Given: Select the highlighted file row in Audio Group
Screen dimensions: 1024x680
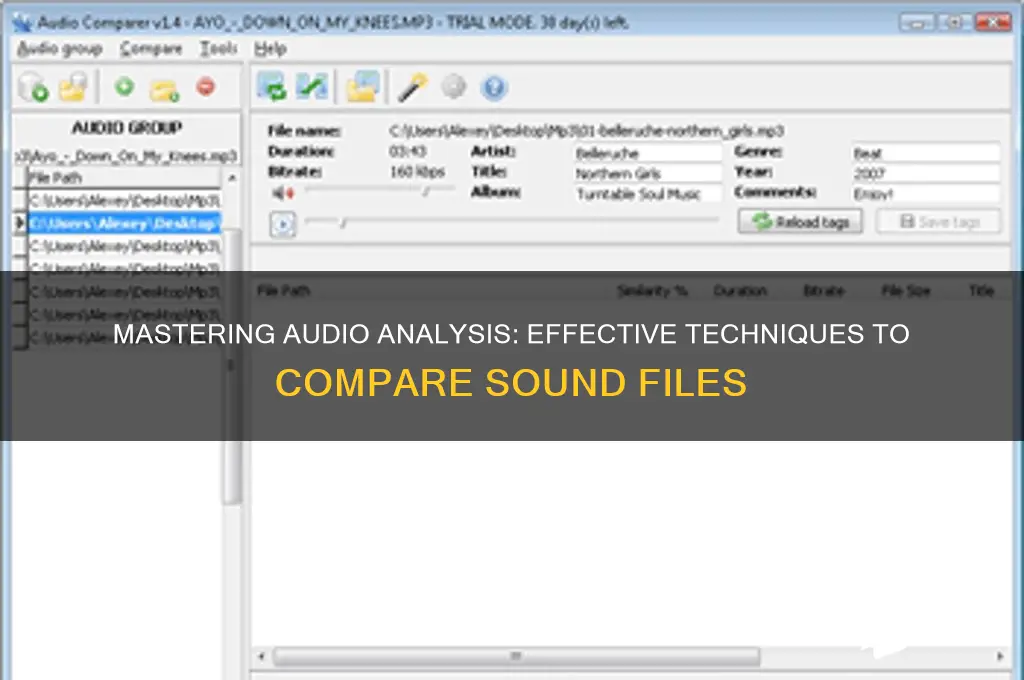Looking at the screenshot, I should tap(124, 223).
